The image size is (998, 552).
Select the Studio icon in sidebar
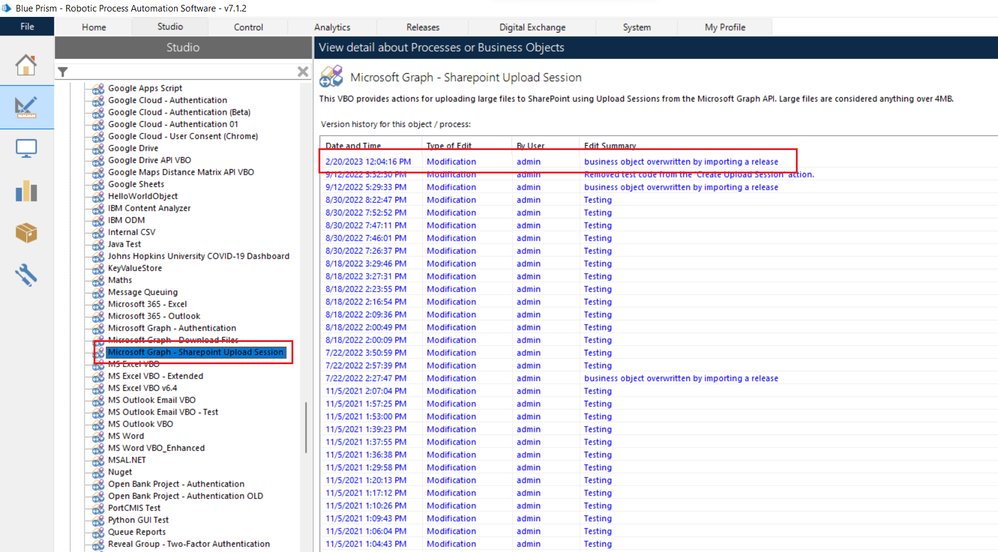(27, 107)
